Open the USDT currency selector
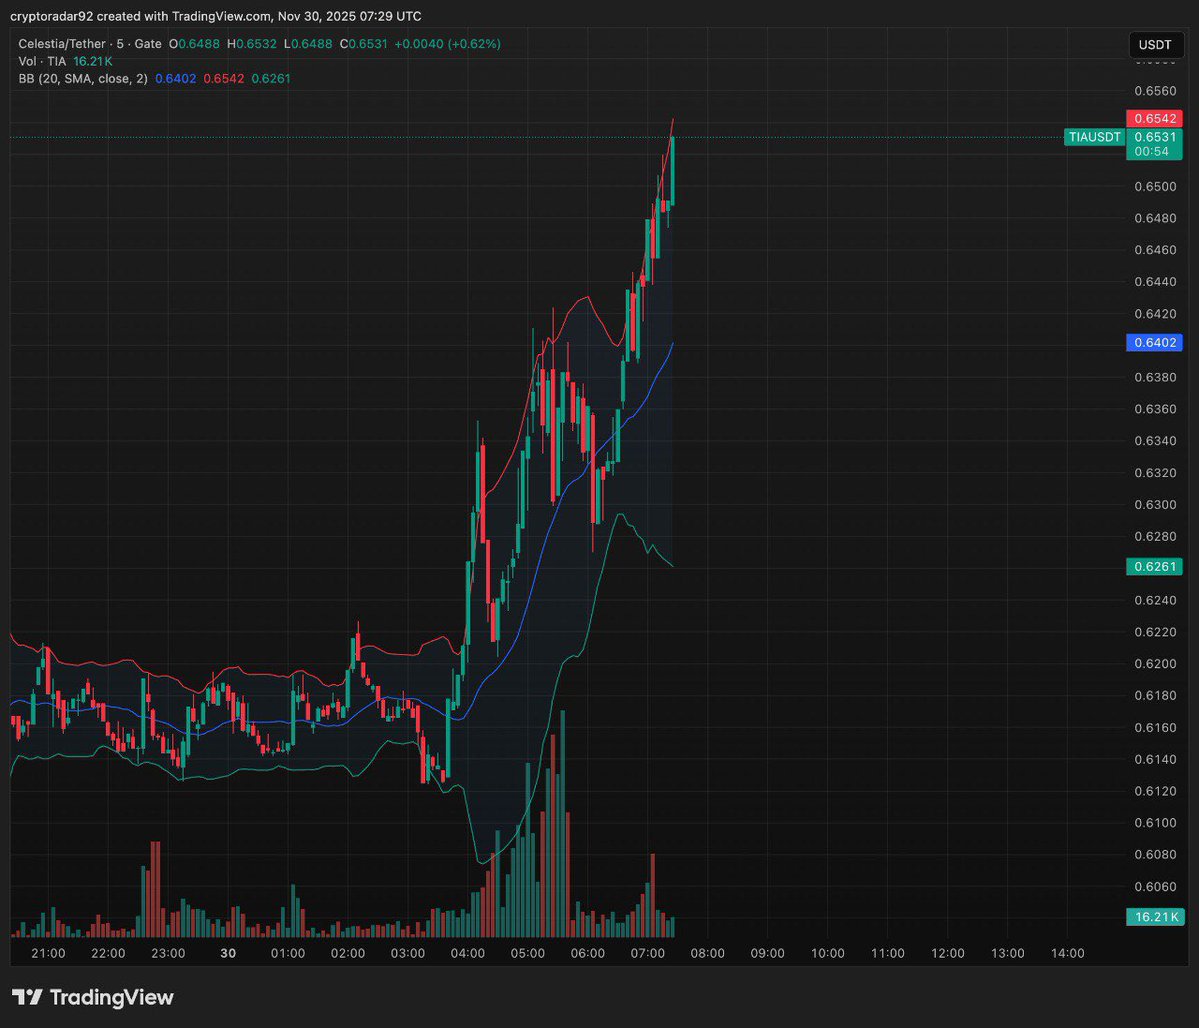1199x1028 pixels. pyautogui.click(x=1155, y=44)
